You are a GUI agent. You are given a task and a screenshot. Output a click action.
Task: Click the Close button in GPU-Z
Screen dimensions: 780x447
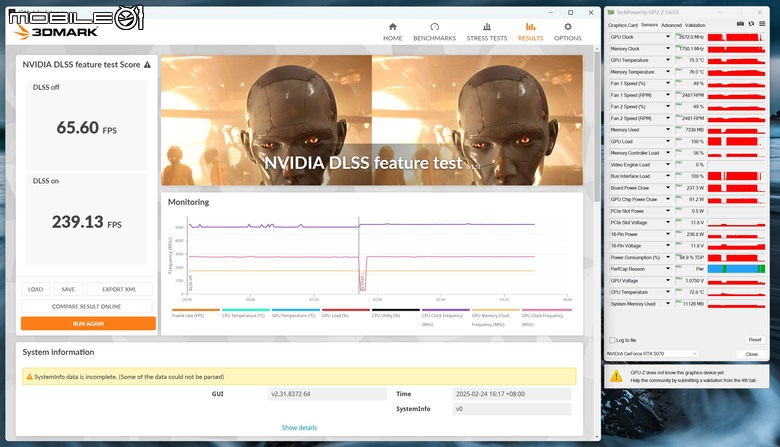[752, 354]
